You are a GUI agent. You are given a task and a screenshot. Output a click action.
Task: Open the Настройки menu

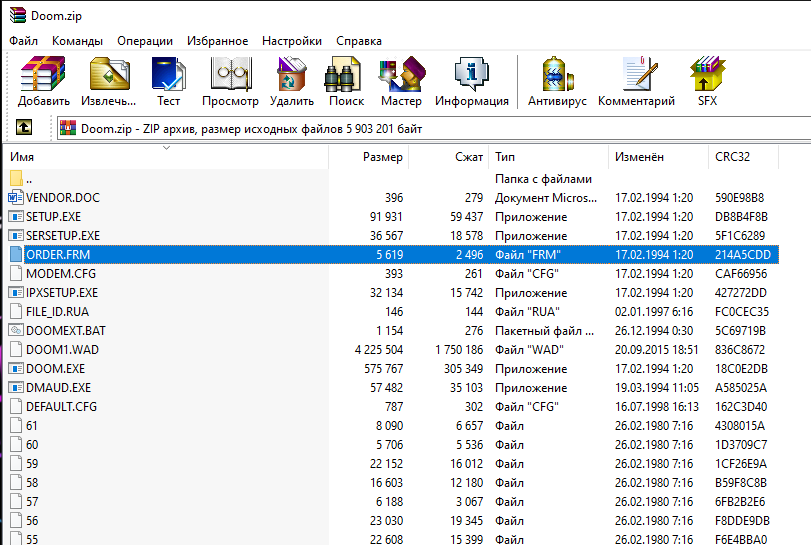(291, 41)
